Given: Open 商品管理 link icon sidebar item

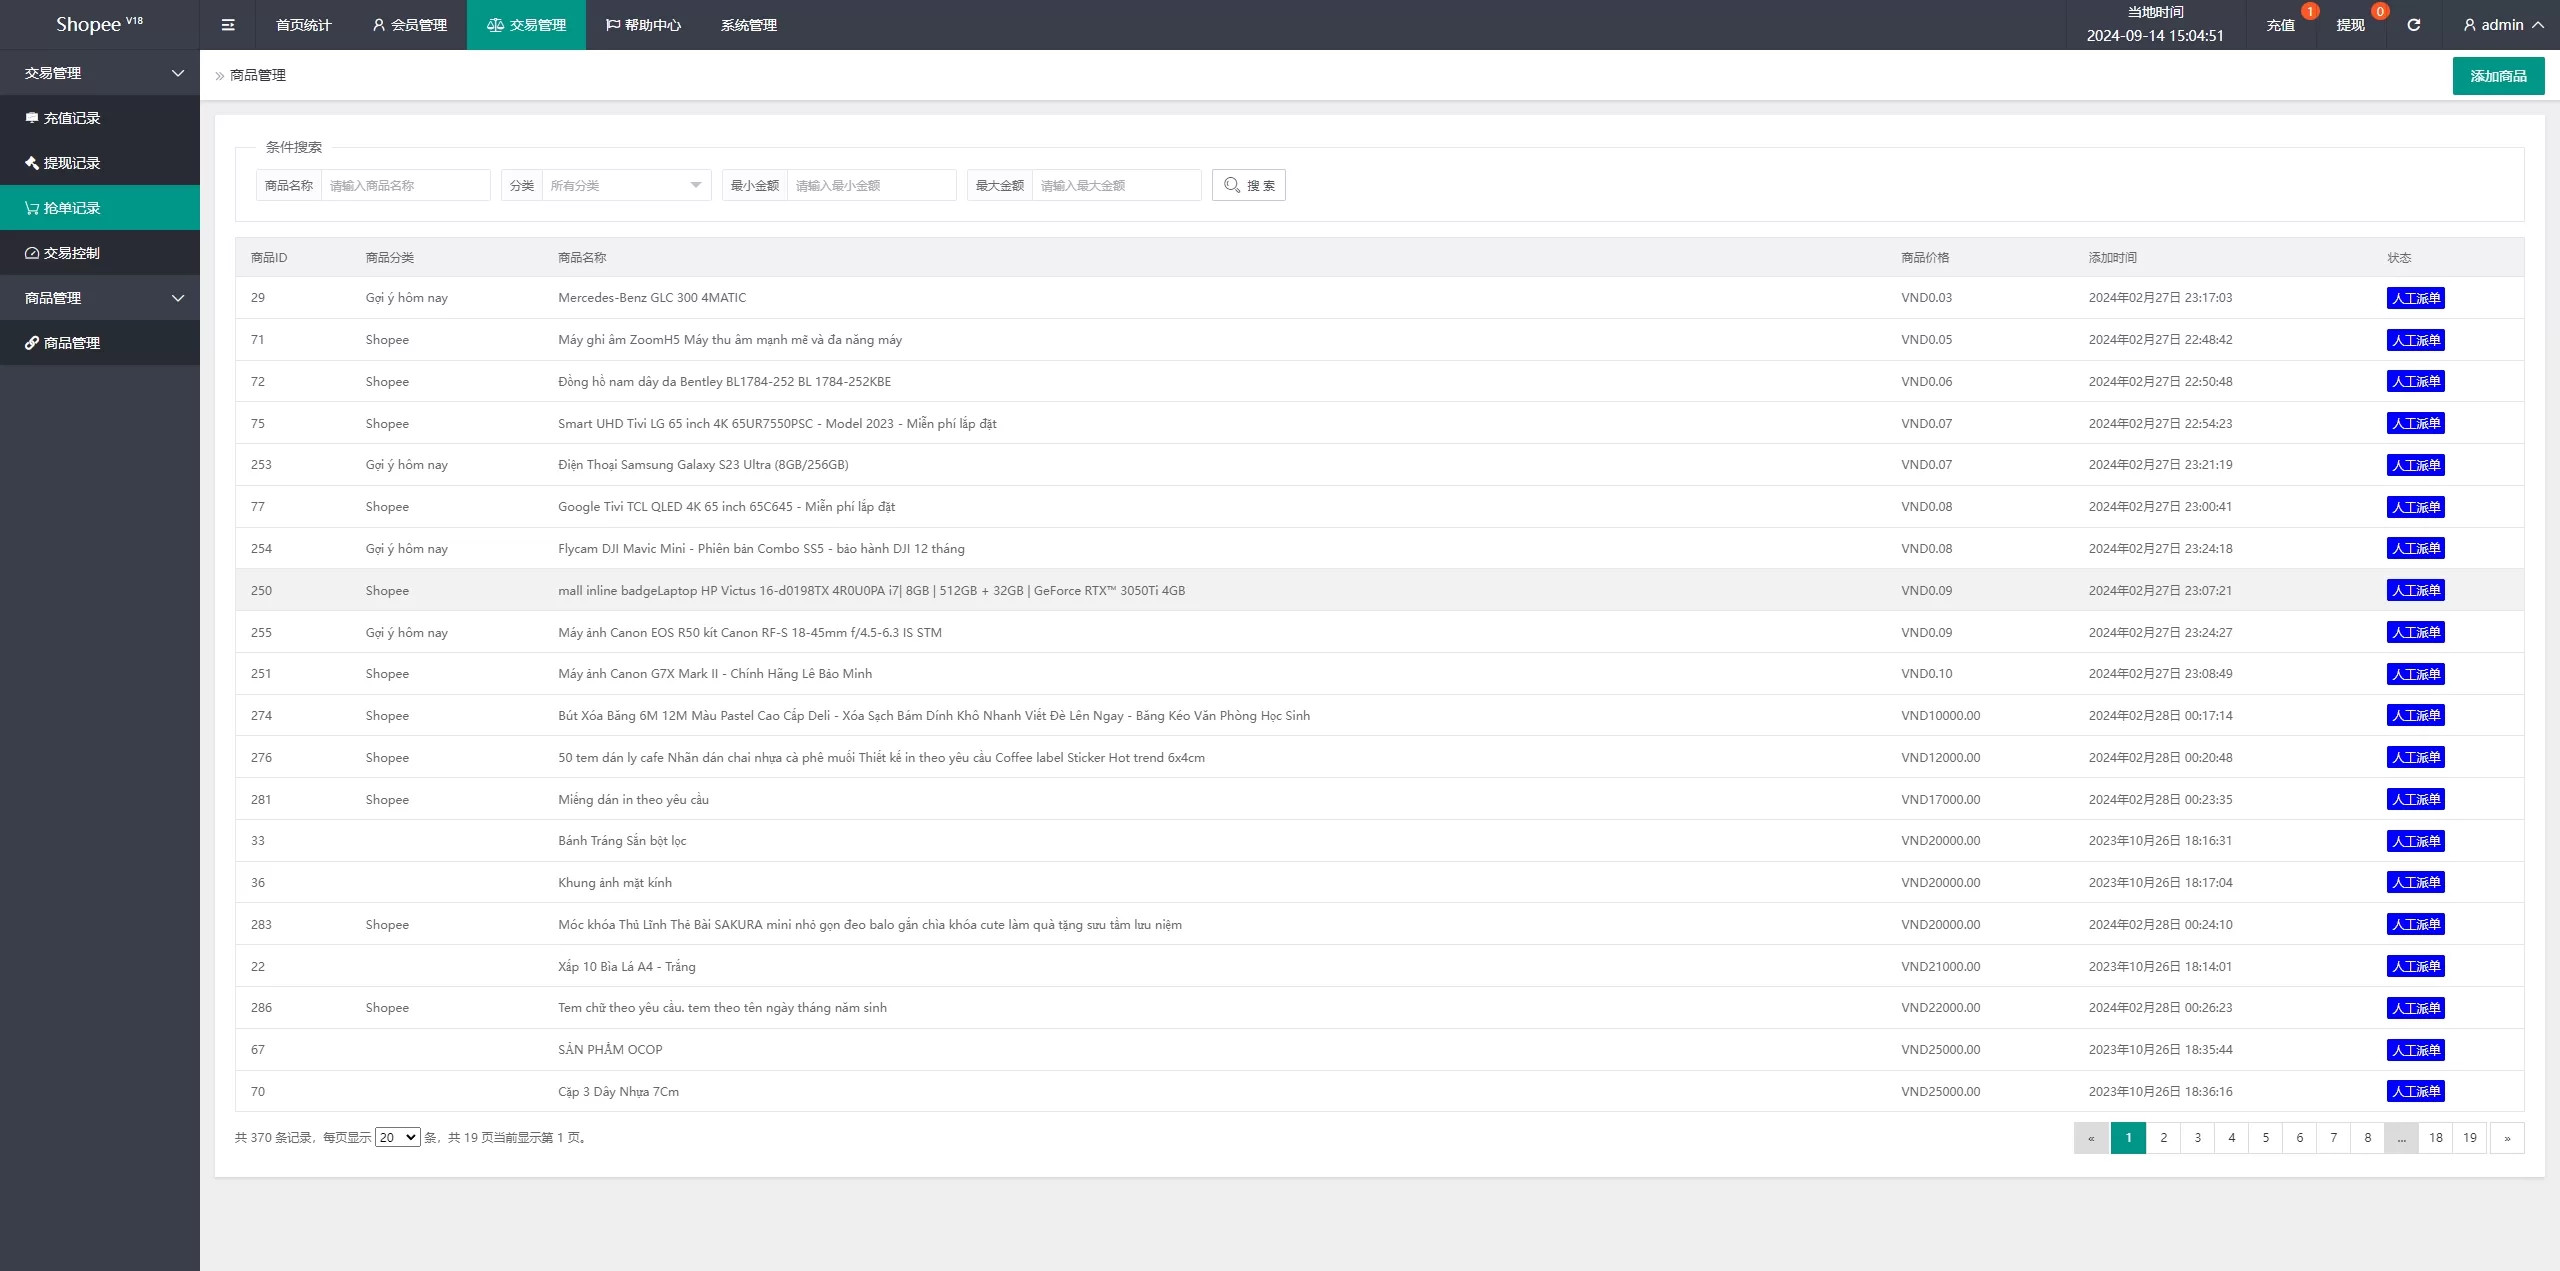Looking at the screenshot, I should (x=72, y=343).
